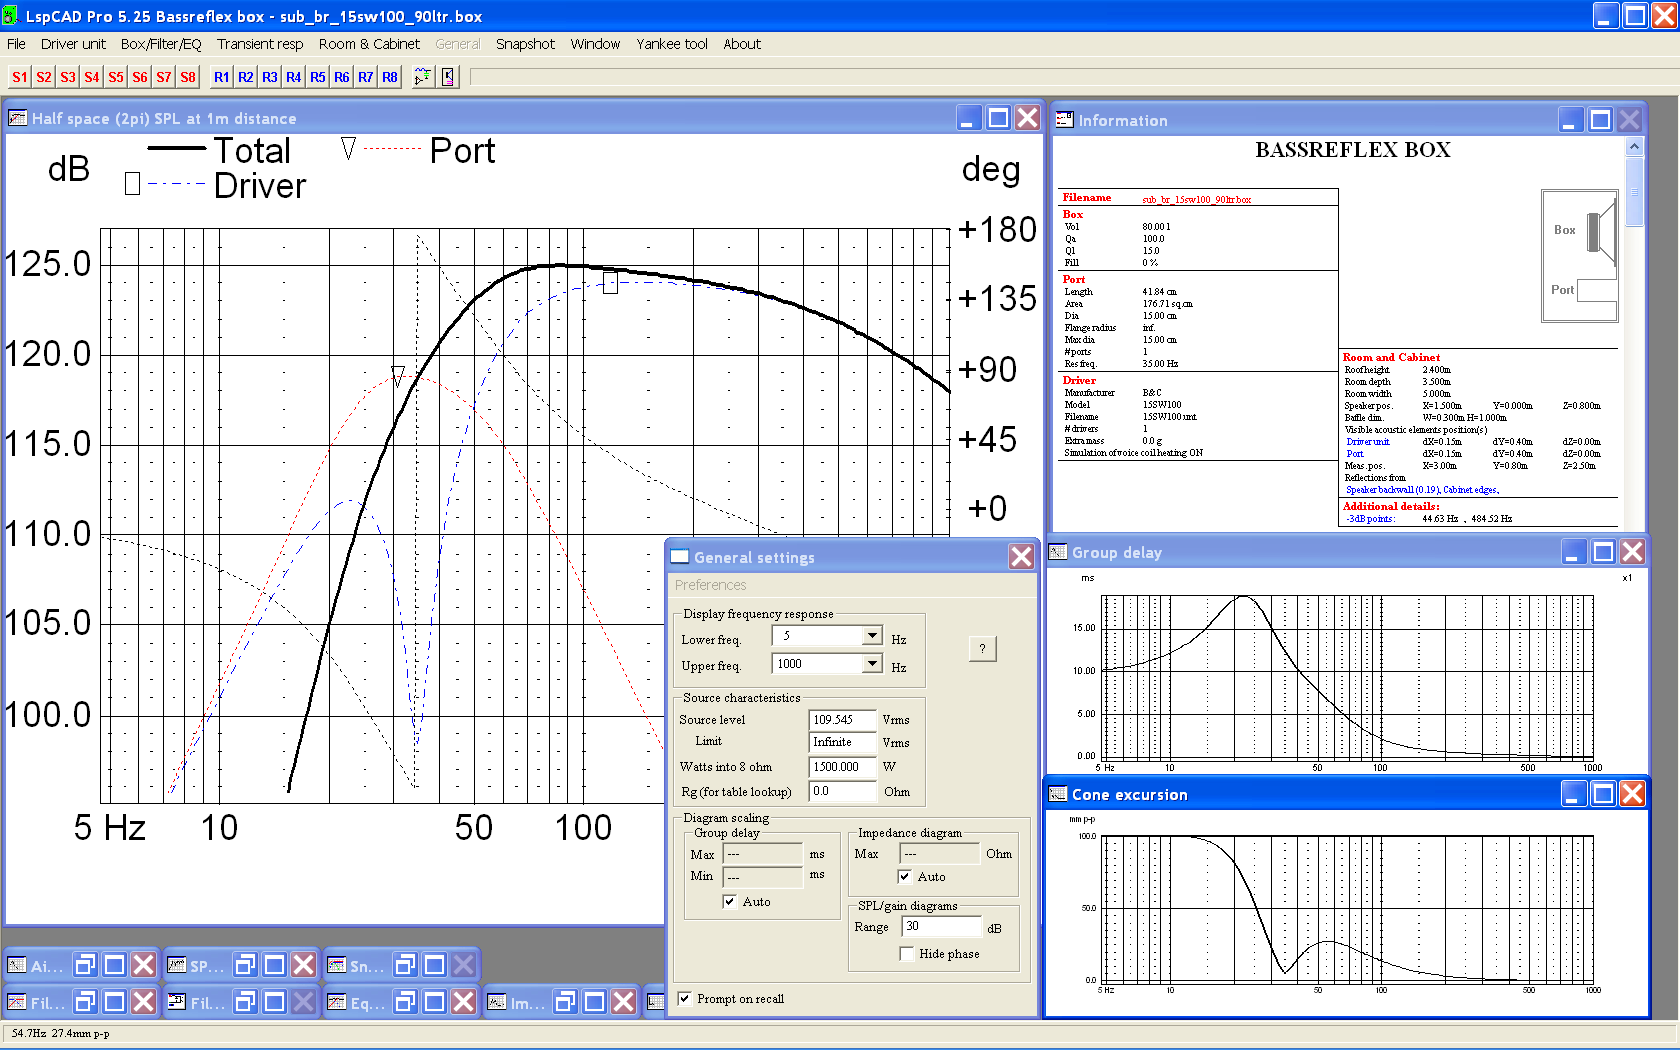
Task: Recall snapshot R2
Action: [246, 77]
